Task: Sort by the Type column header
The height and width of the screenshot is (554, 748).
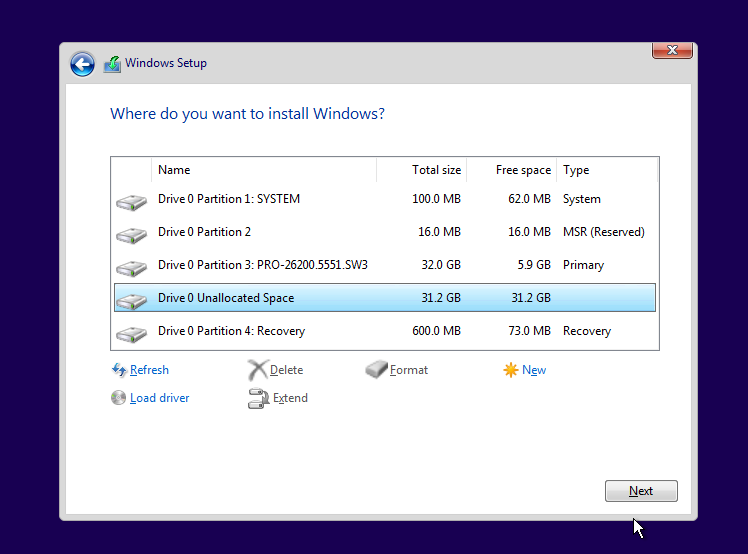Action: pyautogui.click(x=607, y=170)
